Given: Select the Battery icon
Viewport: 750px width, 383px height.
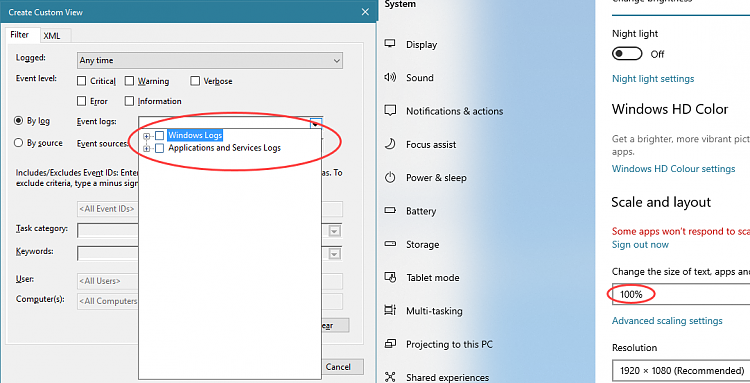Looking at the screenshot, I should pyautogui.click(x=390, y=210).
